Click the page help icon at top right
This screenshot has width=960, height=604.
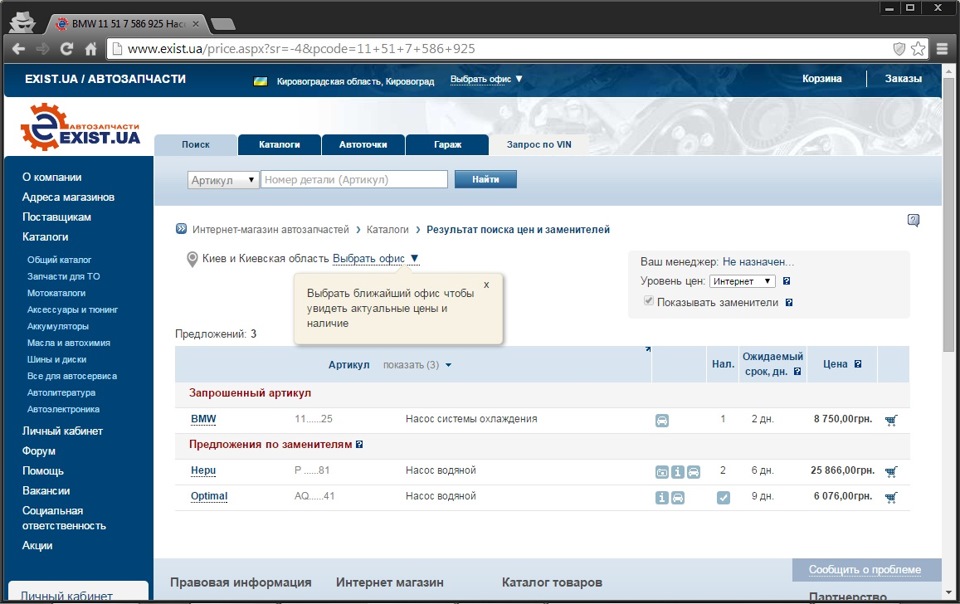click(913, 220)
